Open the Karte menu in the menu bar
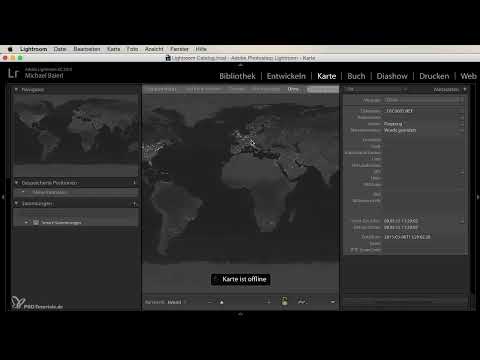 [113, 49]
